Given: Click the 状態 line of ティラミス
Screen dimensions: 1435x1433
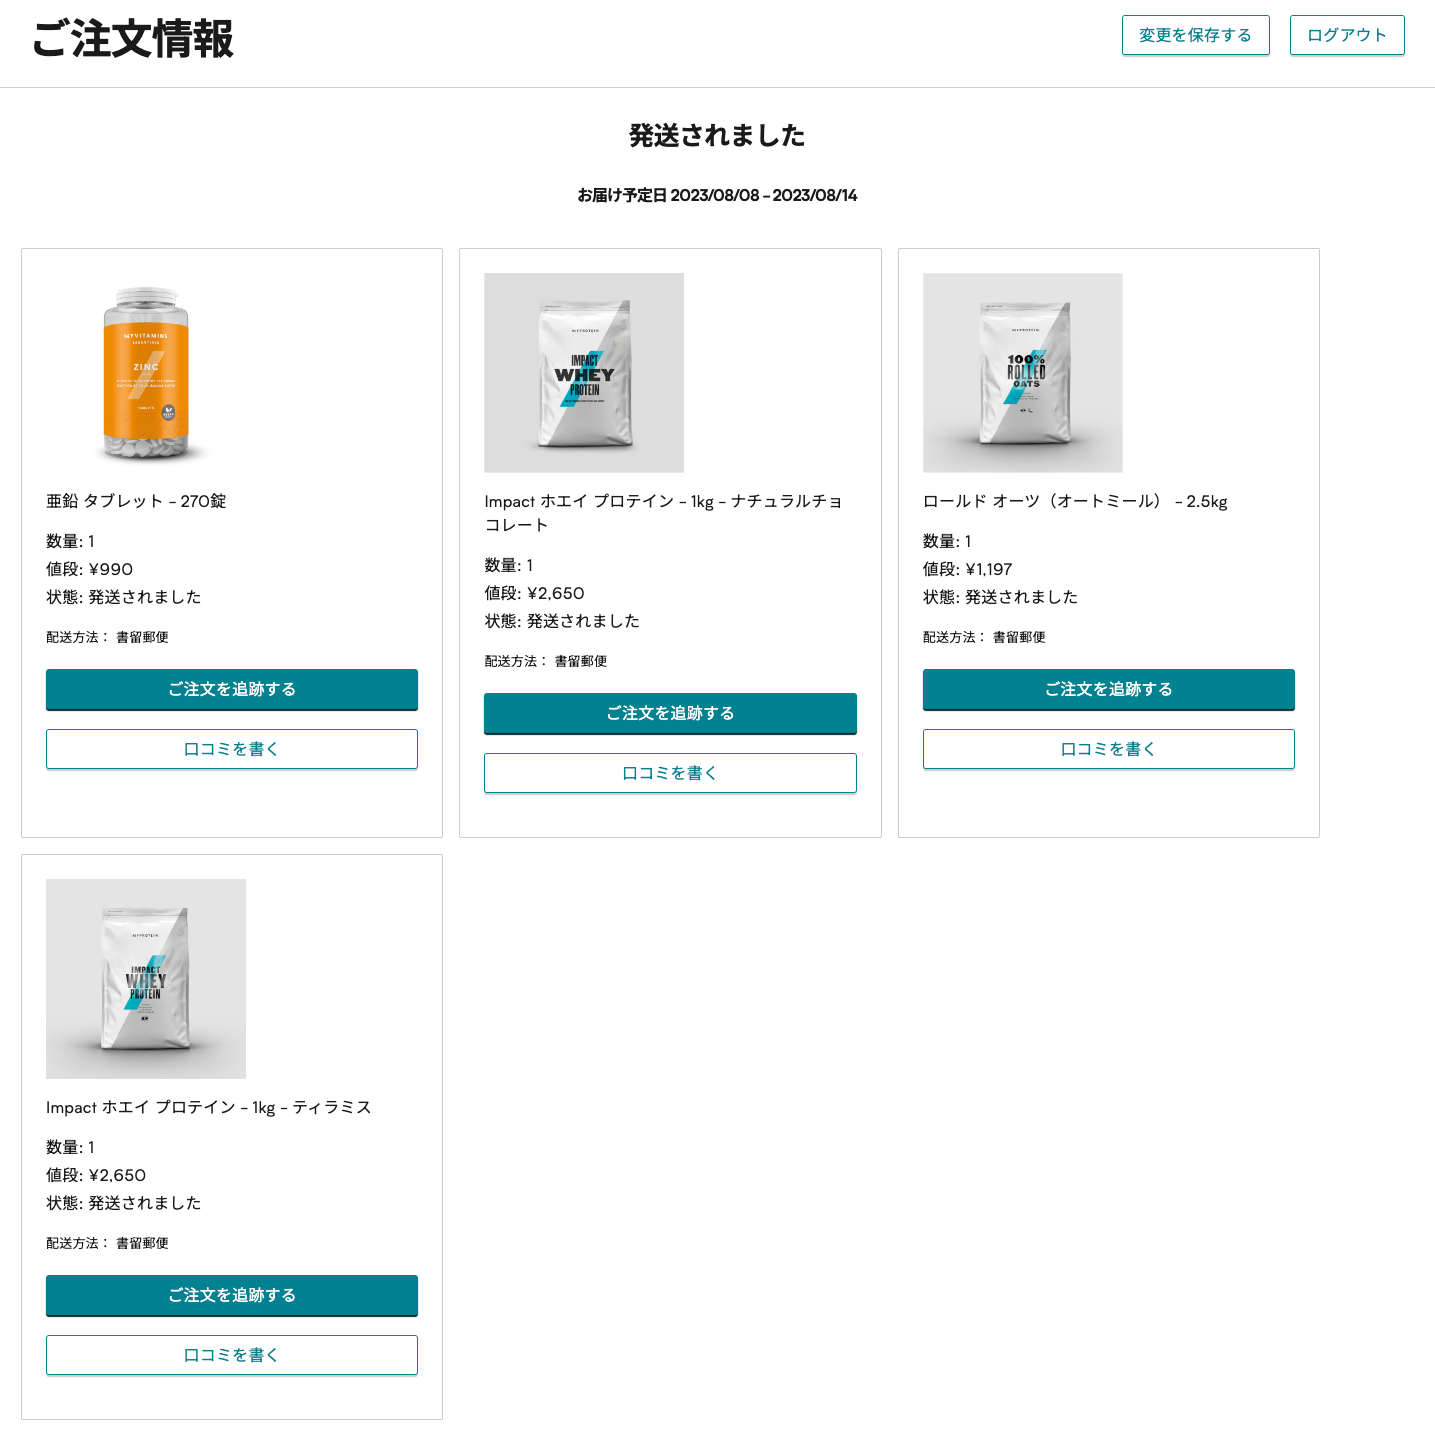Looking at the screenshot, I should (124, 1203).
